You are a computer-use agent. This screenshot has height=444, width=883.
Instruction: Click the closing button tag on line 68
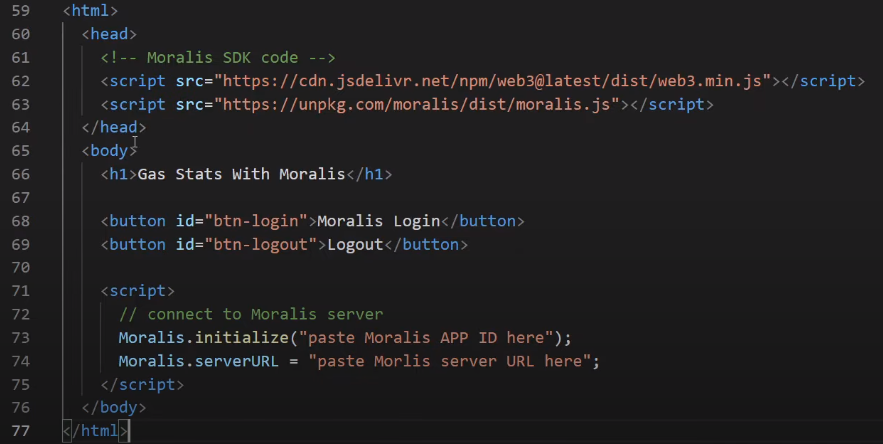483,221
